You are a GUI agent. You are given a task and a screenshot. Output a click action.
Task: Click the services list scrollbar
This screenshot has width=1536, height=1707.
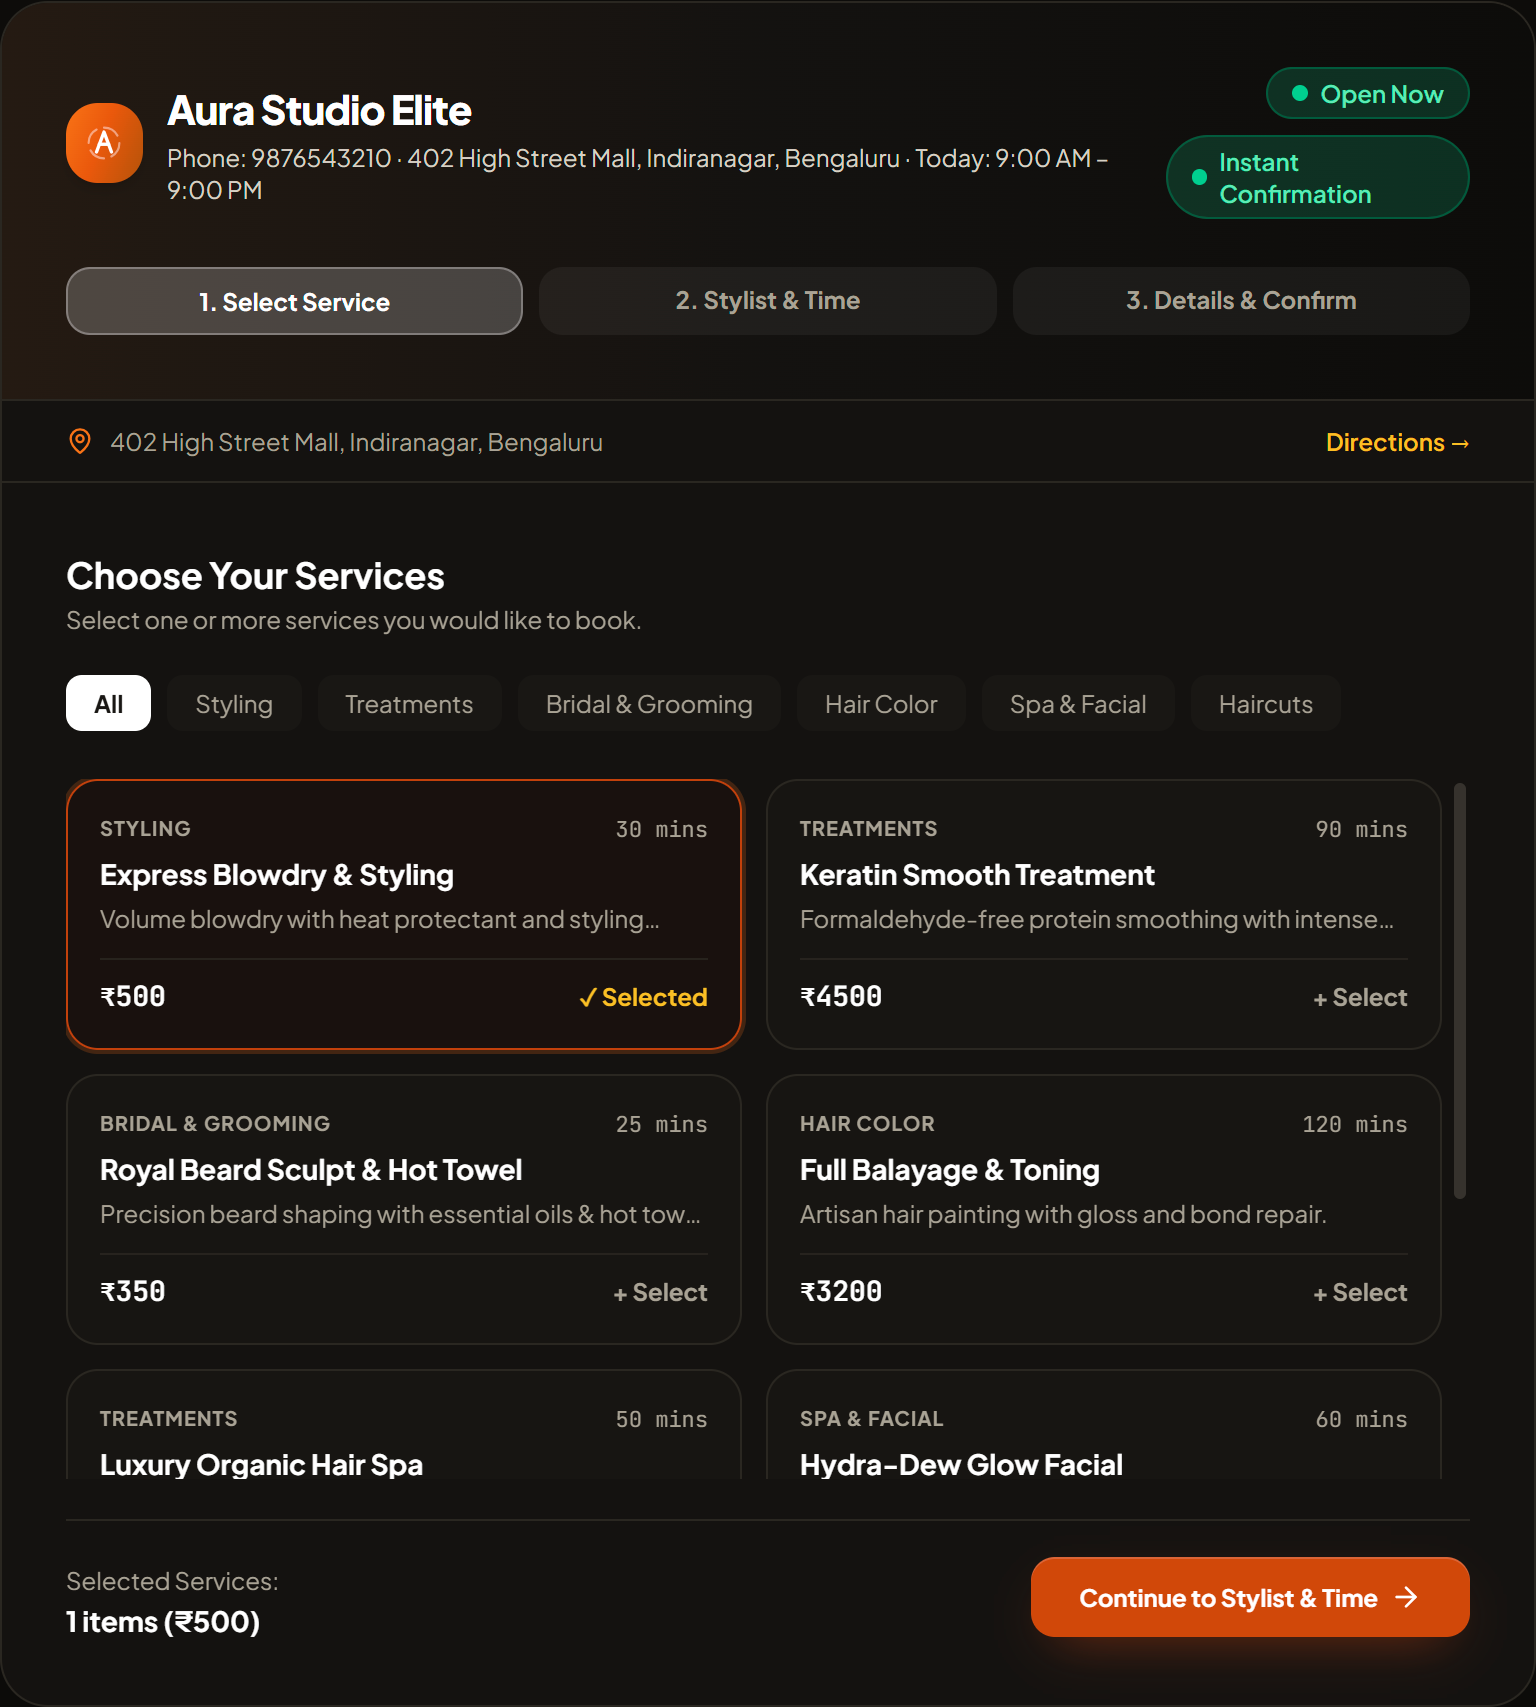[x=1460, y=990]
